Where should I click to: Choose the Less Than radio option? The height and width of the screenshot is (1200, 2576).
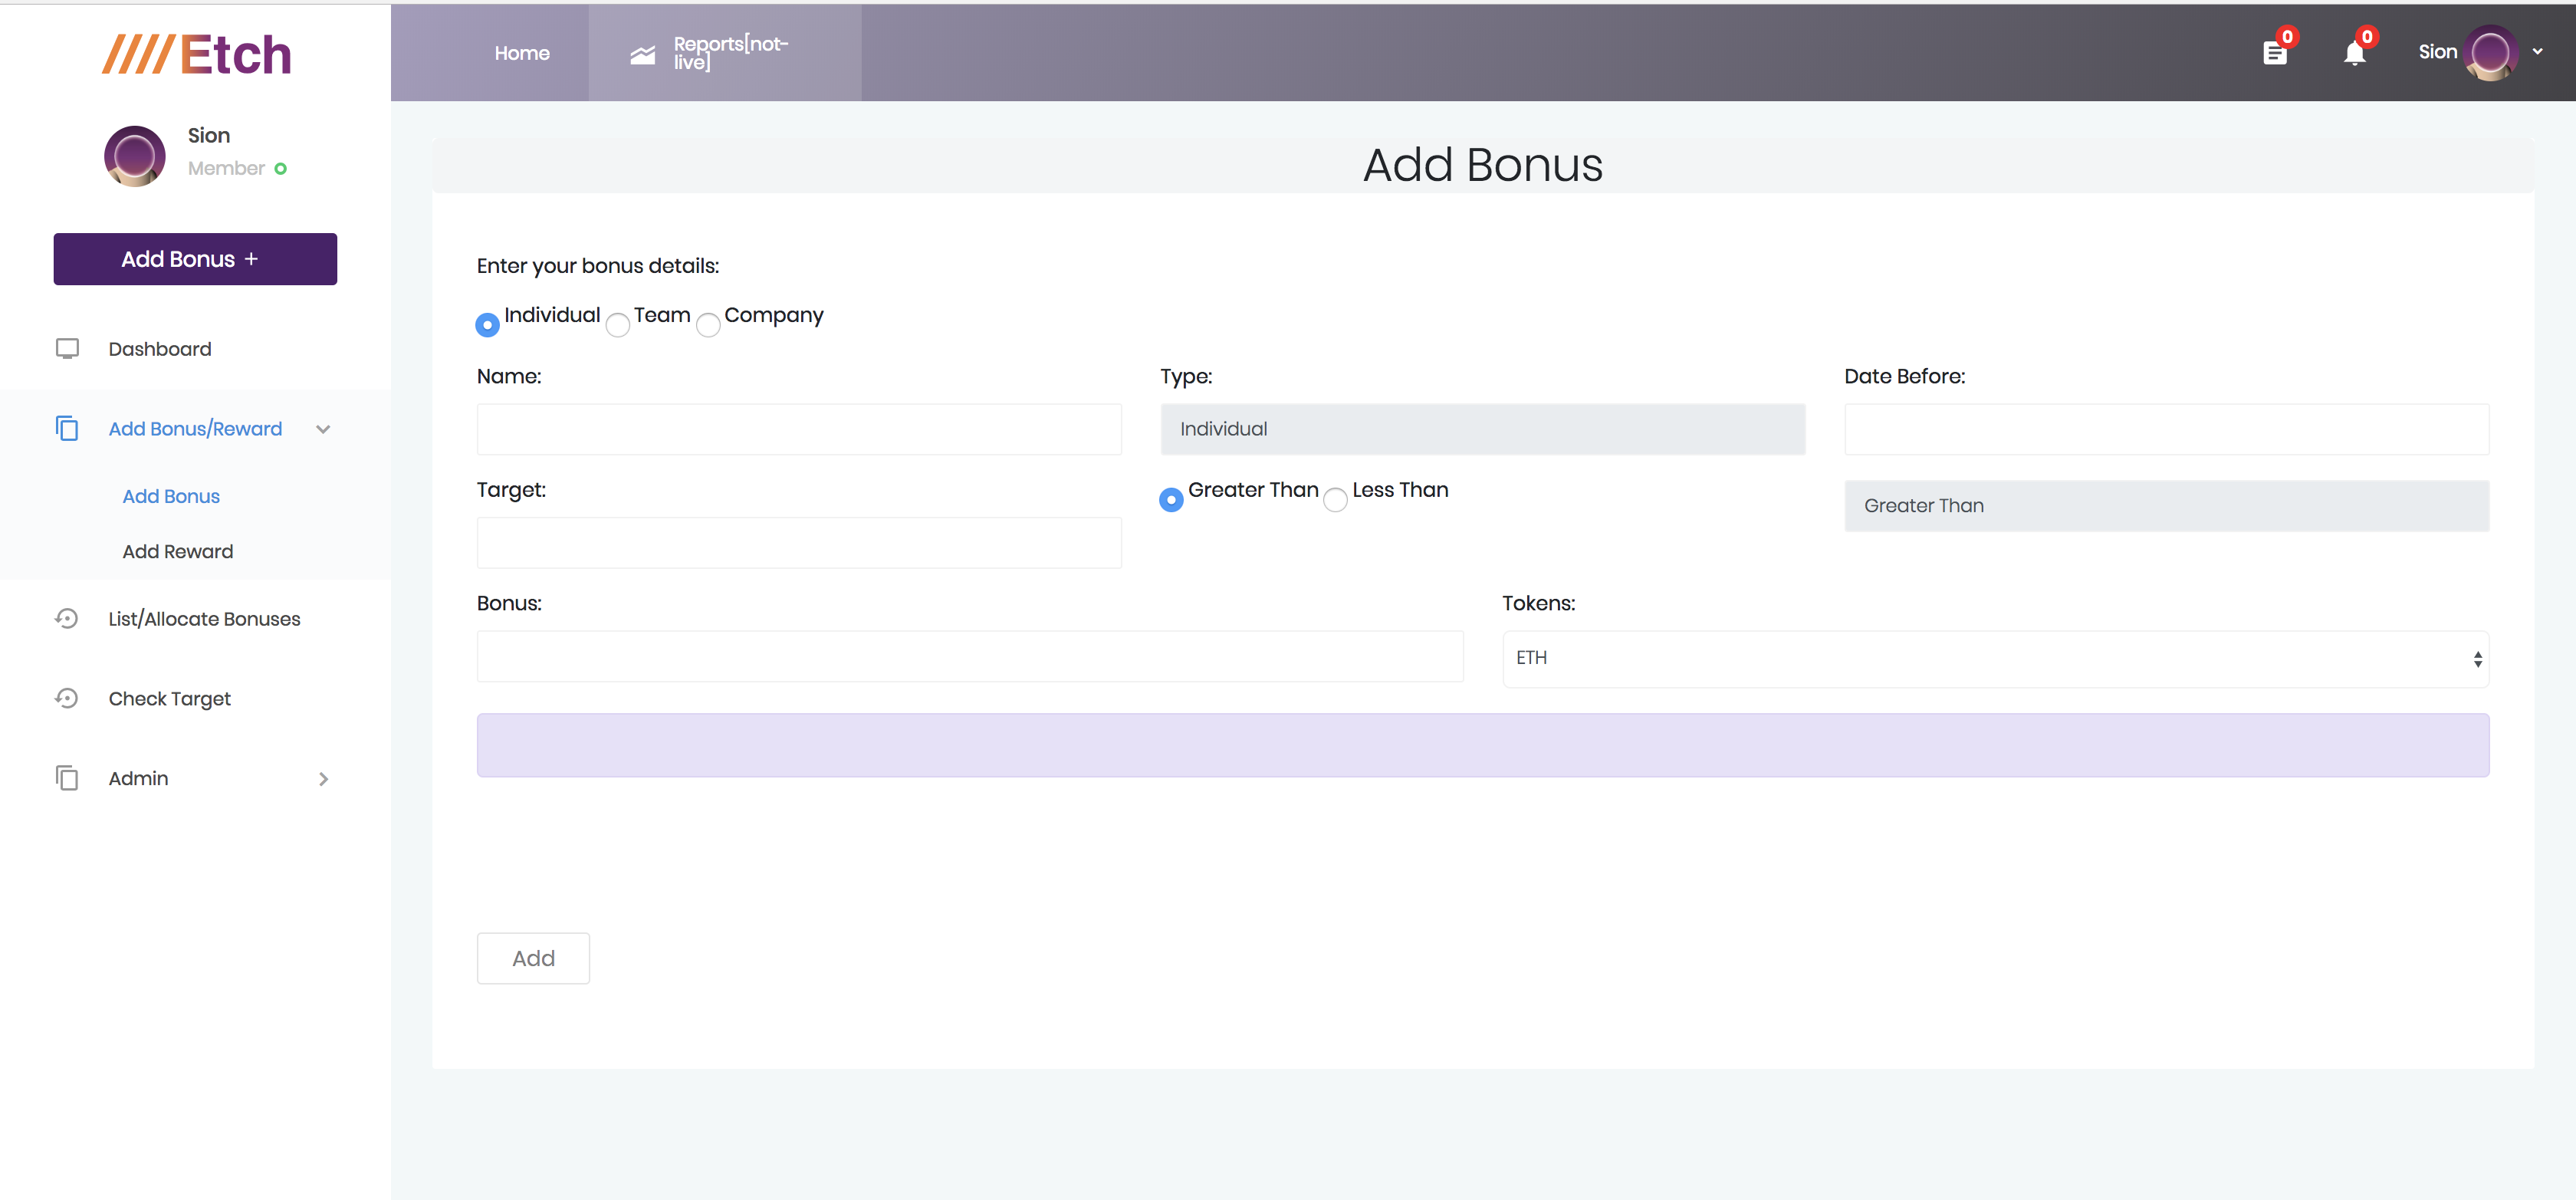click(x=1335, y=500)
